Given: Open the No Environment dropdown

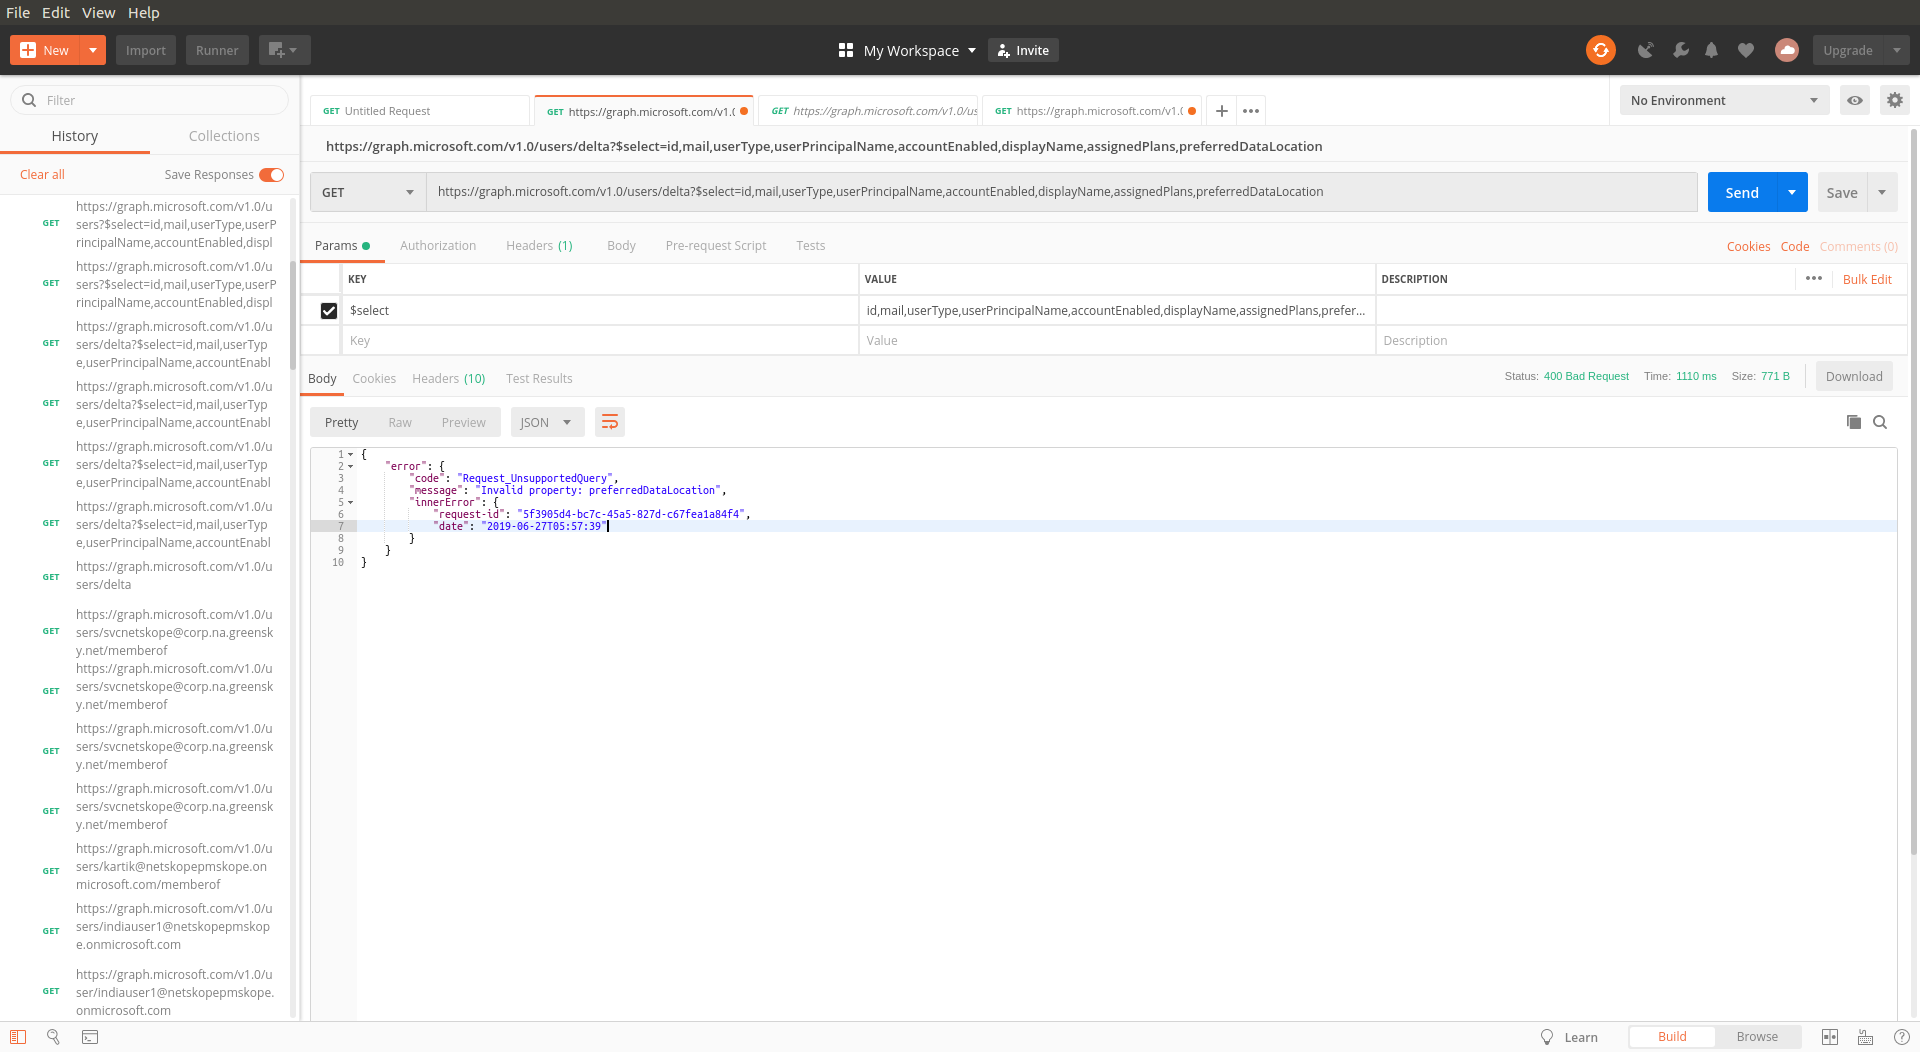Looking at the screenshot, I should coord(1723,100).
